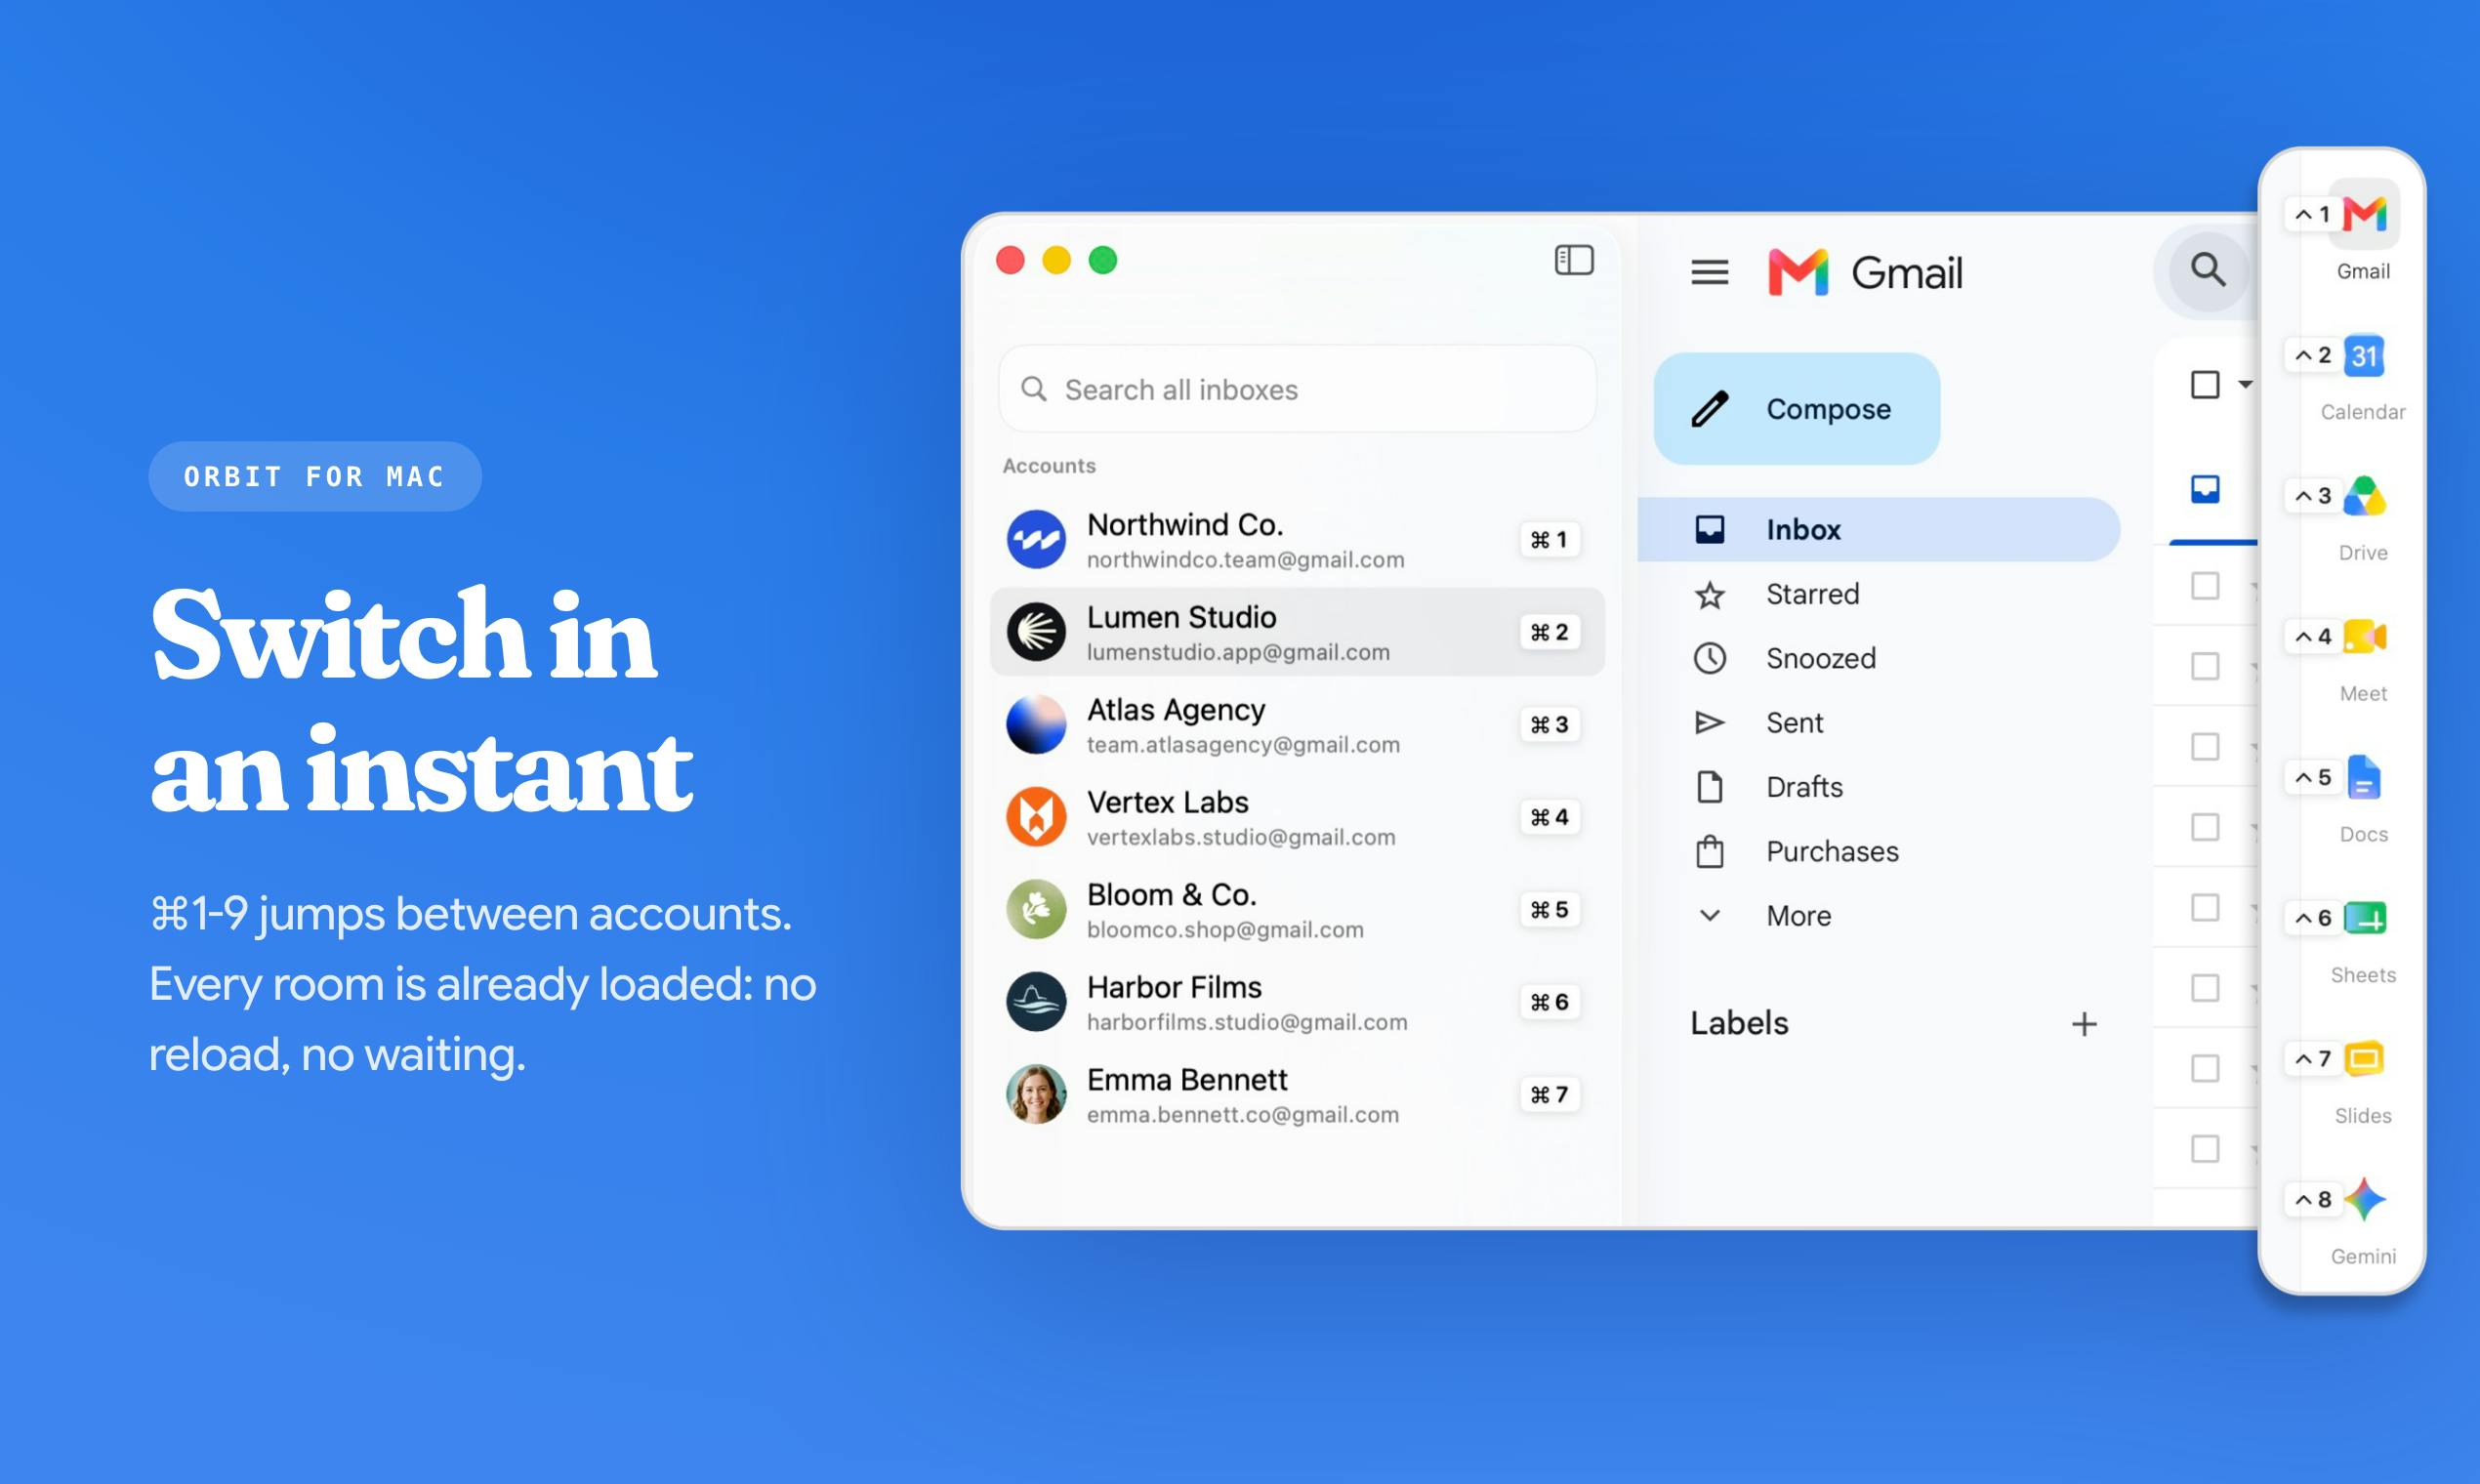The width and height of the screenshot is (2480, 1484).
Task: Check the first email row checkbox
Action: tap(2205, 586)
